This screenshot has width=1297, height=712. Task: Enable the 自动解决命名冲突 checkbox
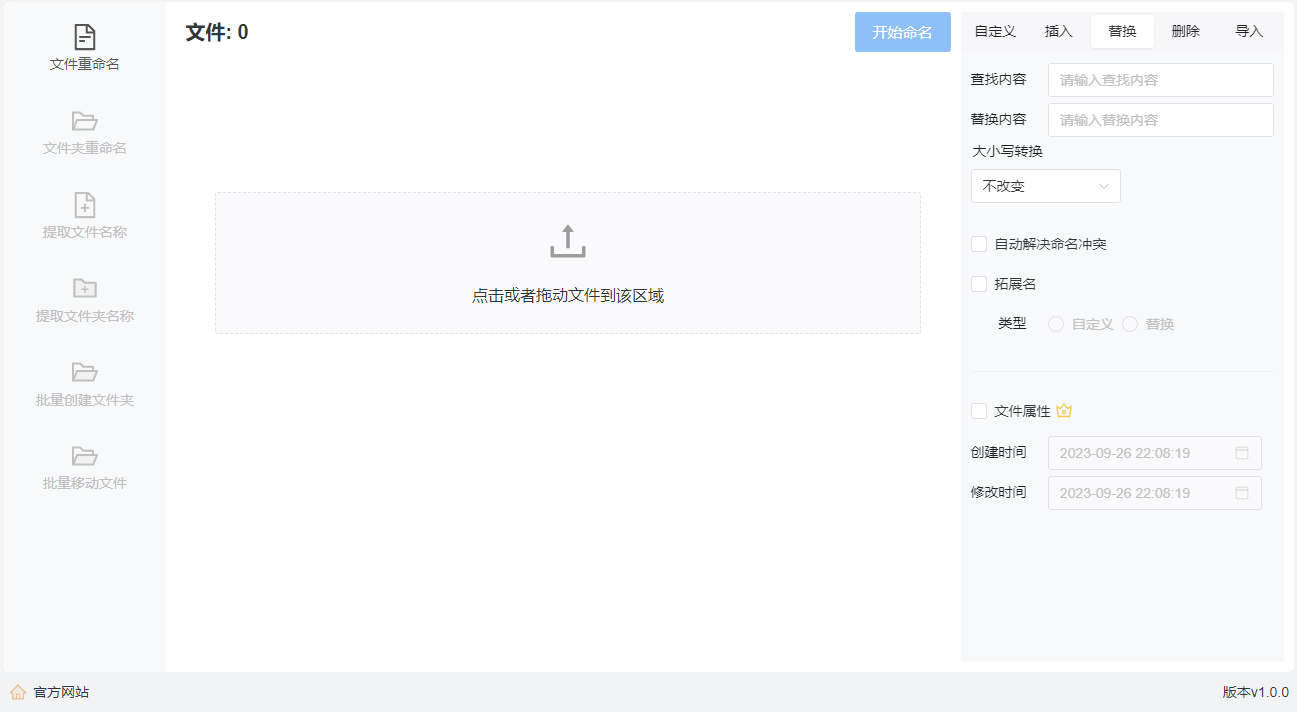click(x=979, y=244)
